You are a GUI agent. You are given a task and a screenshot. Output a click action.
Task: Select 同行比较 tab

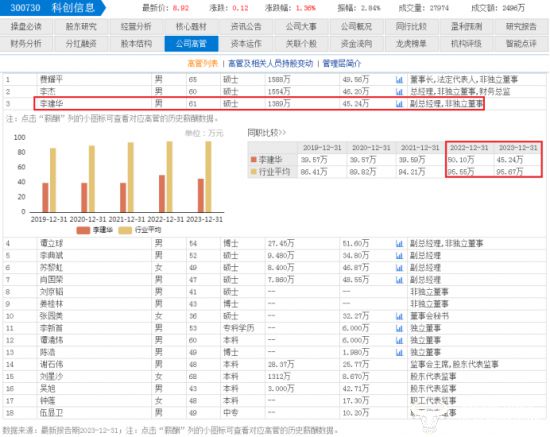411,27
